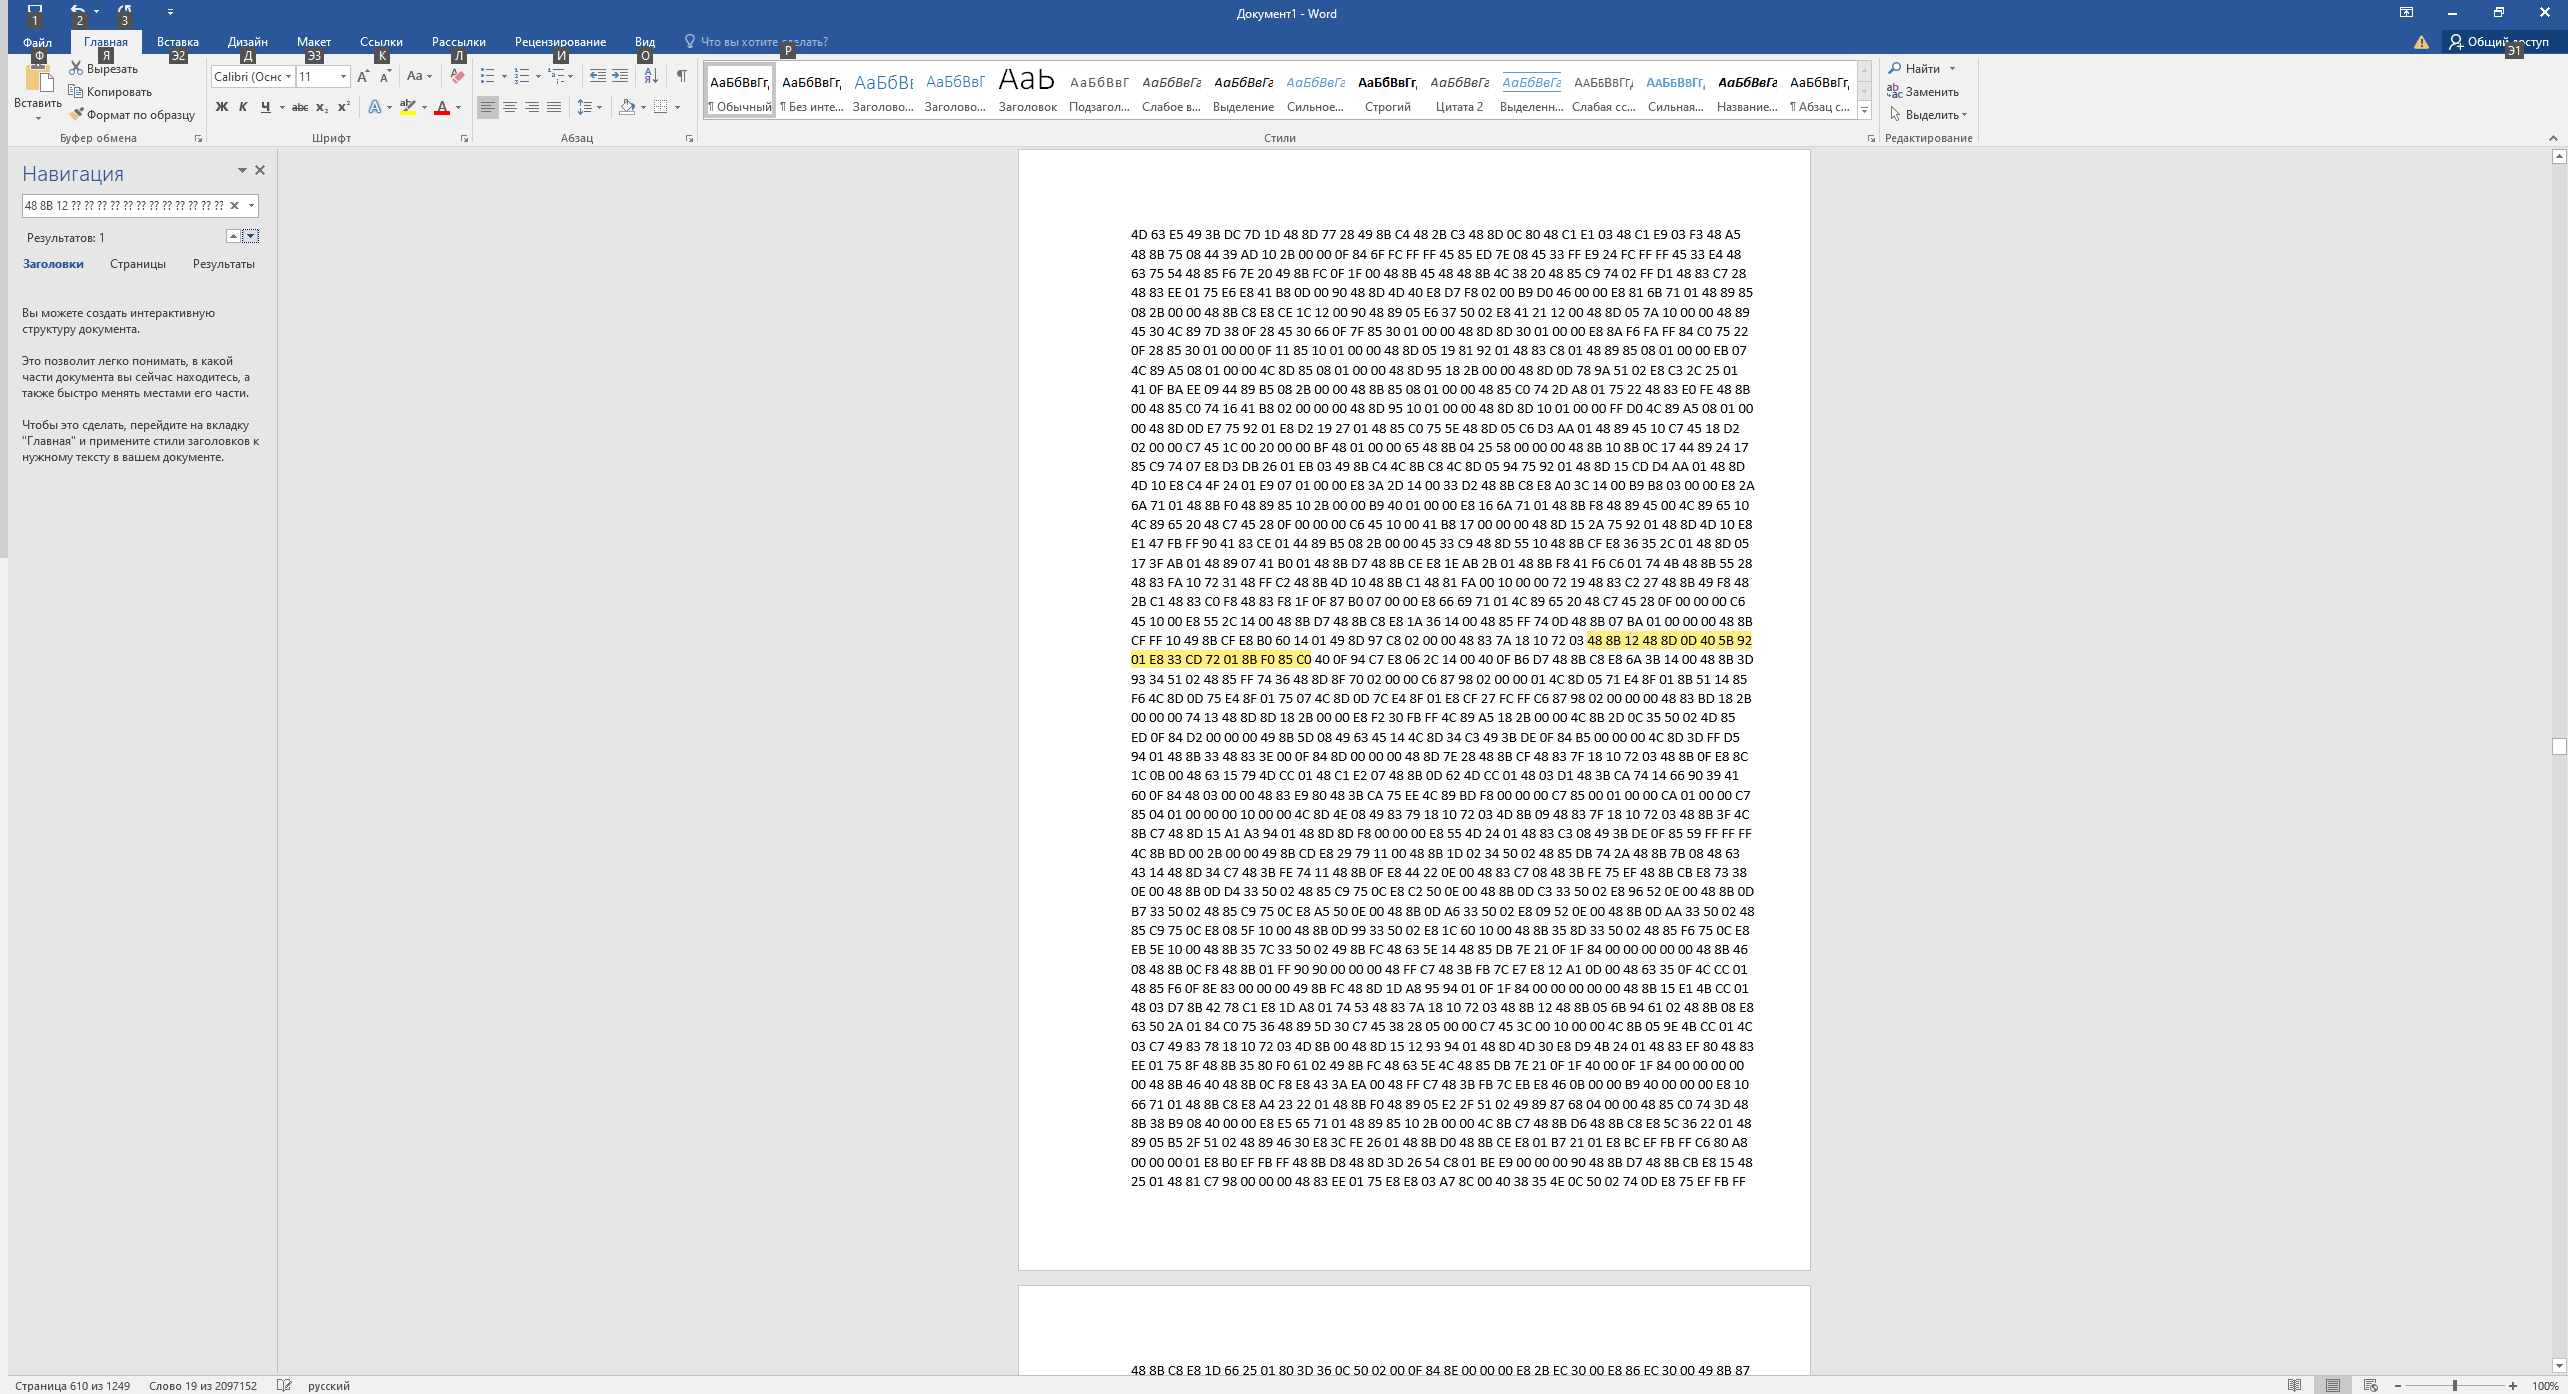Screen dimensions: 2568x1394
Task: Open the Страницы navigation tab
Action: point(138,264)
